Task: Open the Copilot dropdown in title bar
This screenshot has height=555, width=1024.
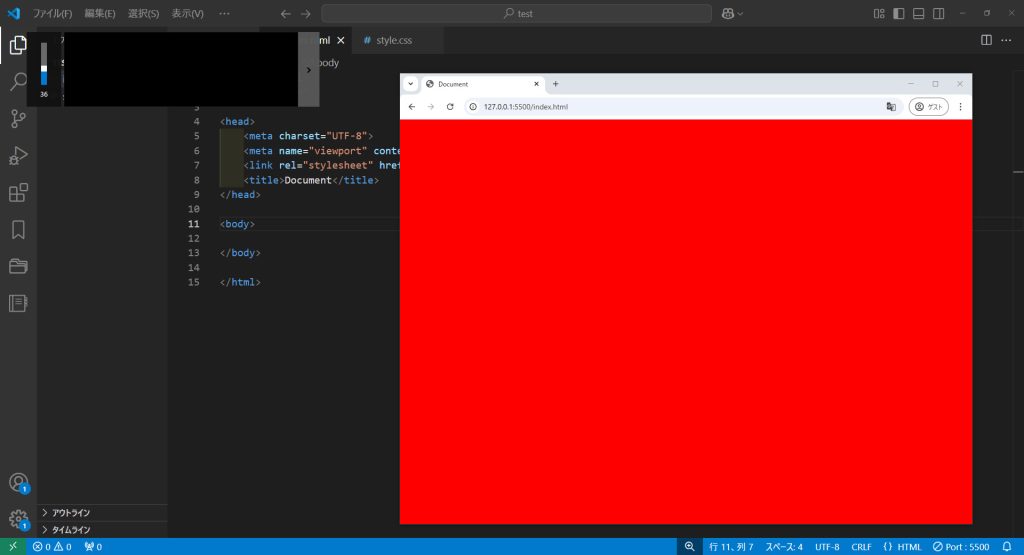Action: tap(732, 14)
